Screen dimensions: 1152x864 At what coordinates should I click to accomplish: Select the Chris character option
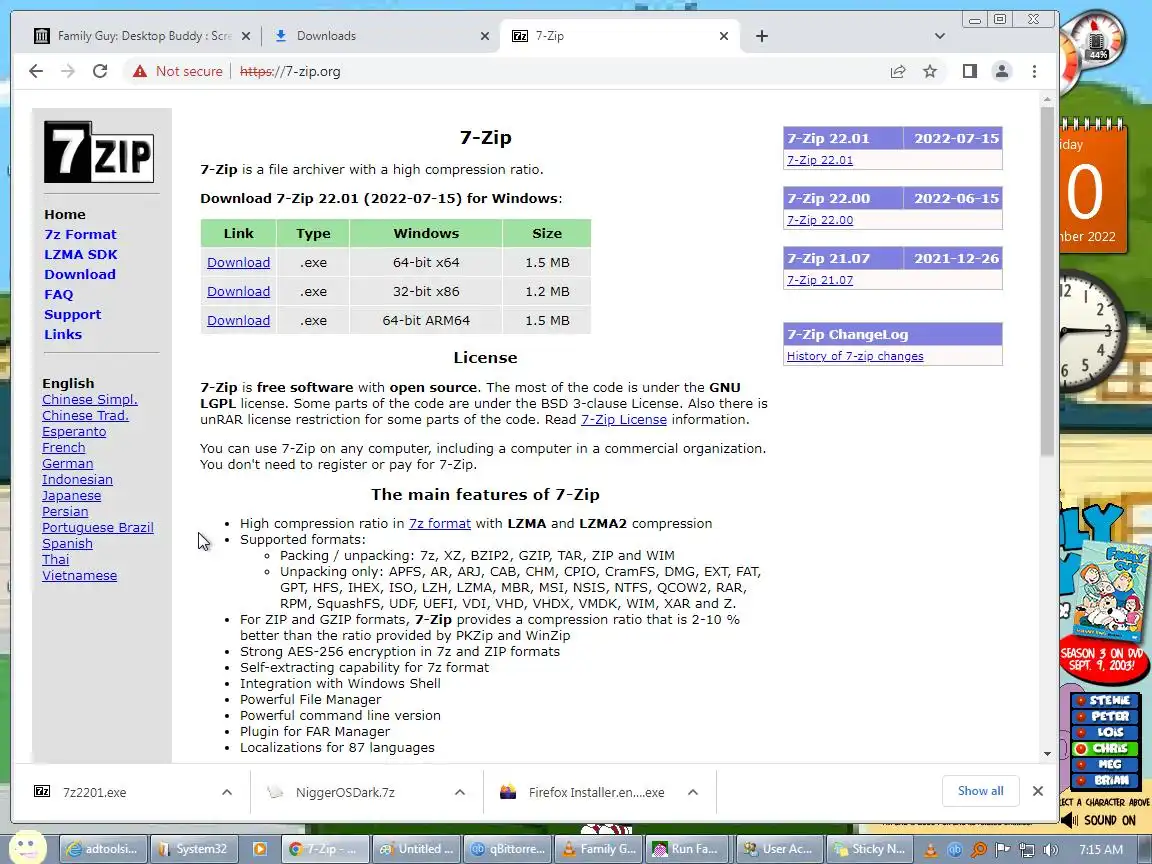click(1104, 749)
